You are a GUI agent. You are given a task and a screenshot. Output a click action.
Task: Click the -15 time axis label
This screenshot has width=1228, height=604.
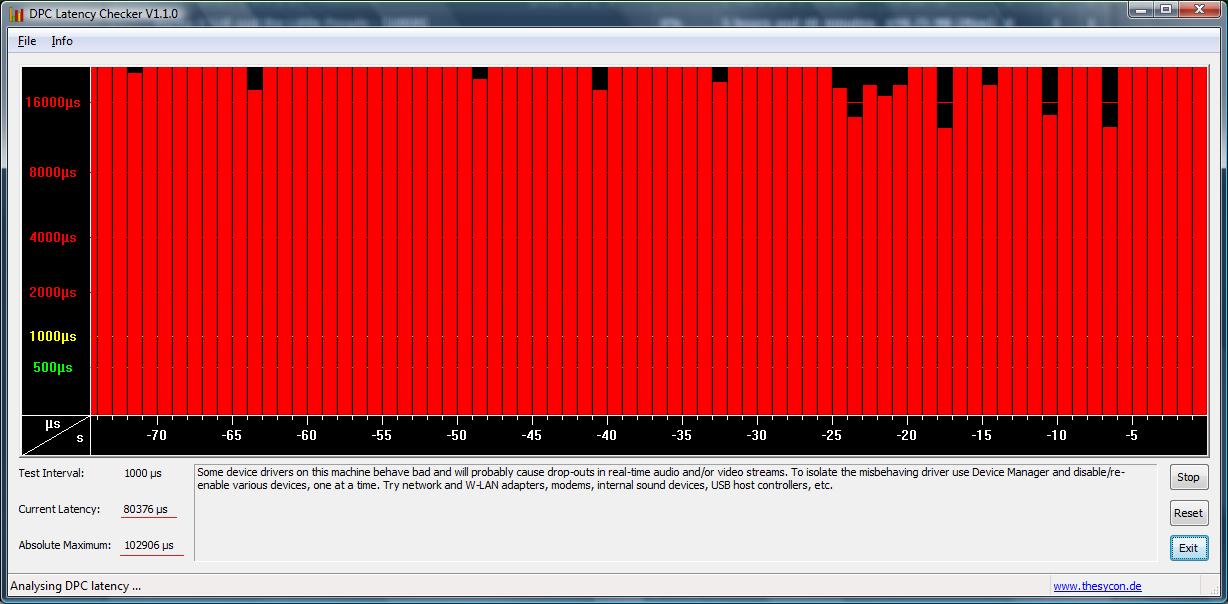(x=982, y=435)
